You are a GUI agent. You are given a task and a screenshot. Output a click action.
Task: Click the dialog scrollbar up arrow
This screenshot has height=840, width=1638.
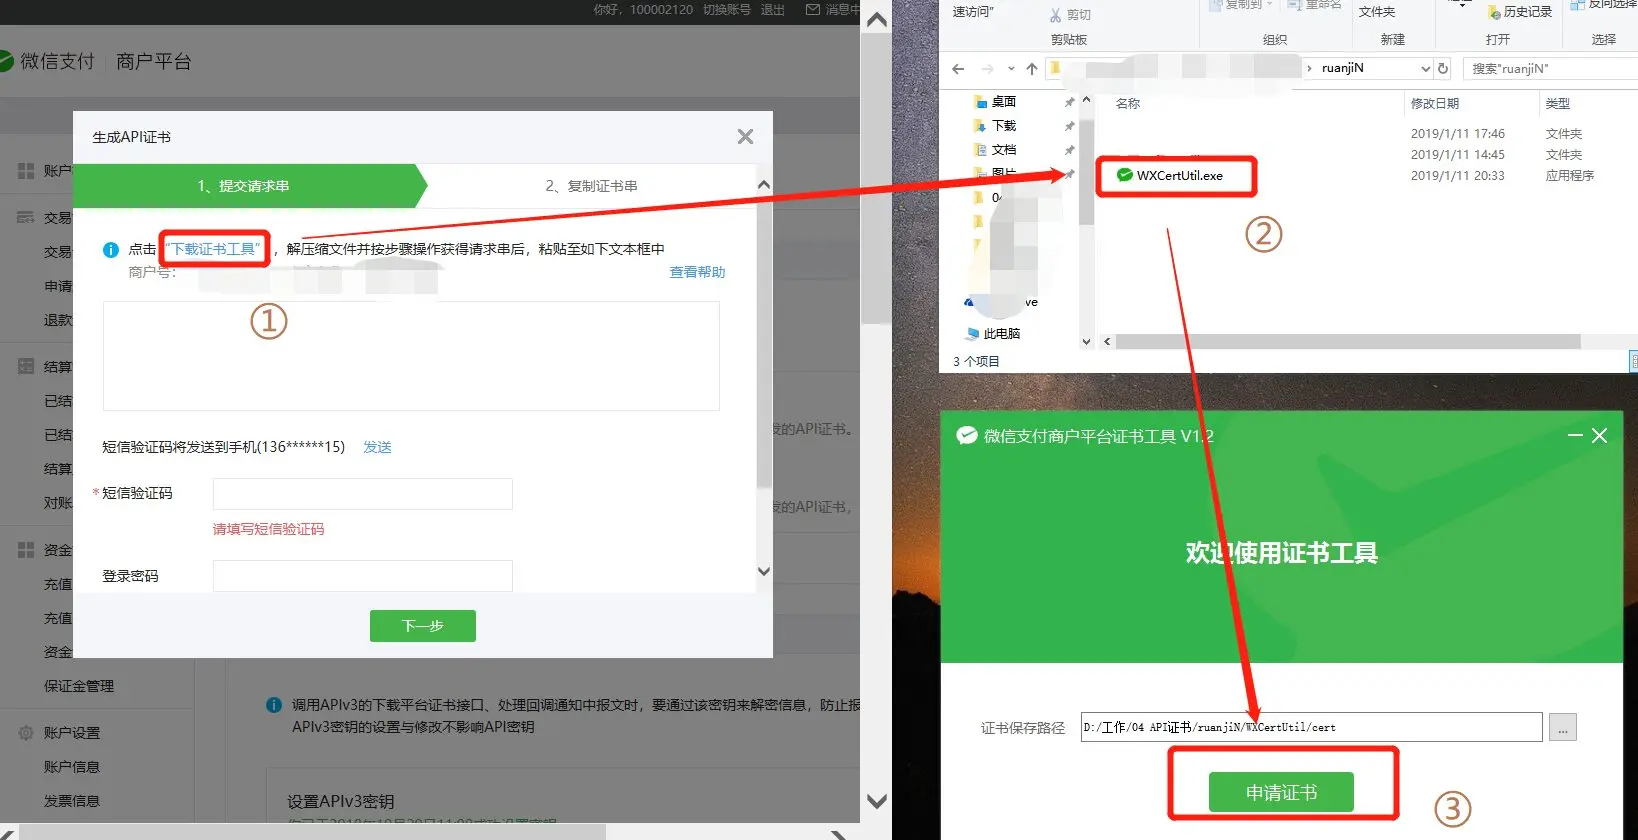click(764, 185)
